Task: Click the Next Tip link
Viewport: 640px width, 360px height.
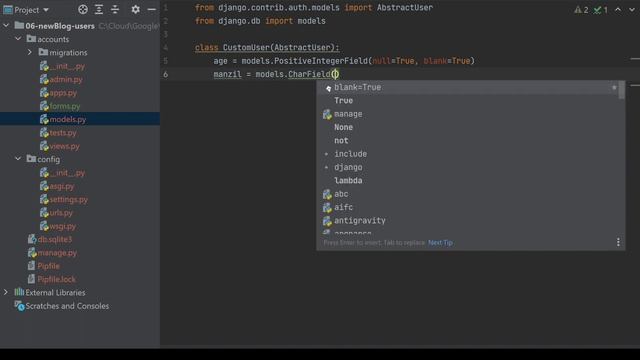Action: [440, 243]
